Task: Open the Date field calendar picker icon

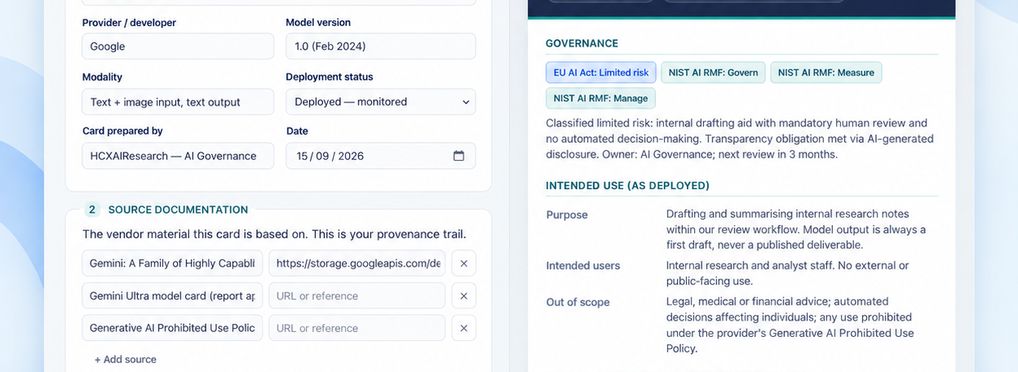Action: (x=458, y=156)
